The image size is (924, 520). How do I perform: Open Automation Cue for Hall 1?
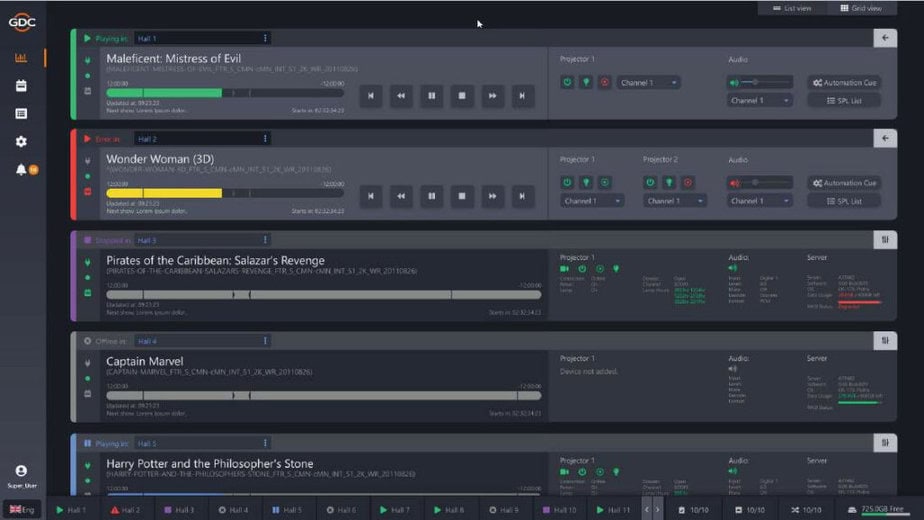(x=844, y=83)
